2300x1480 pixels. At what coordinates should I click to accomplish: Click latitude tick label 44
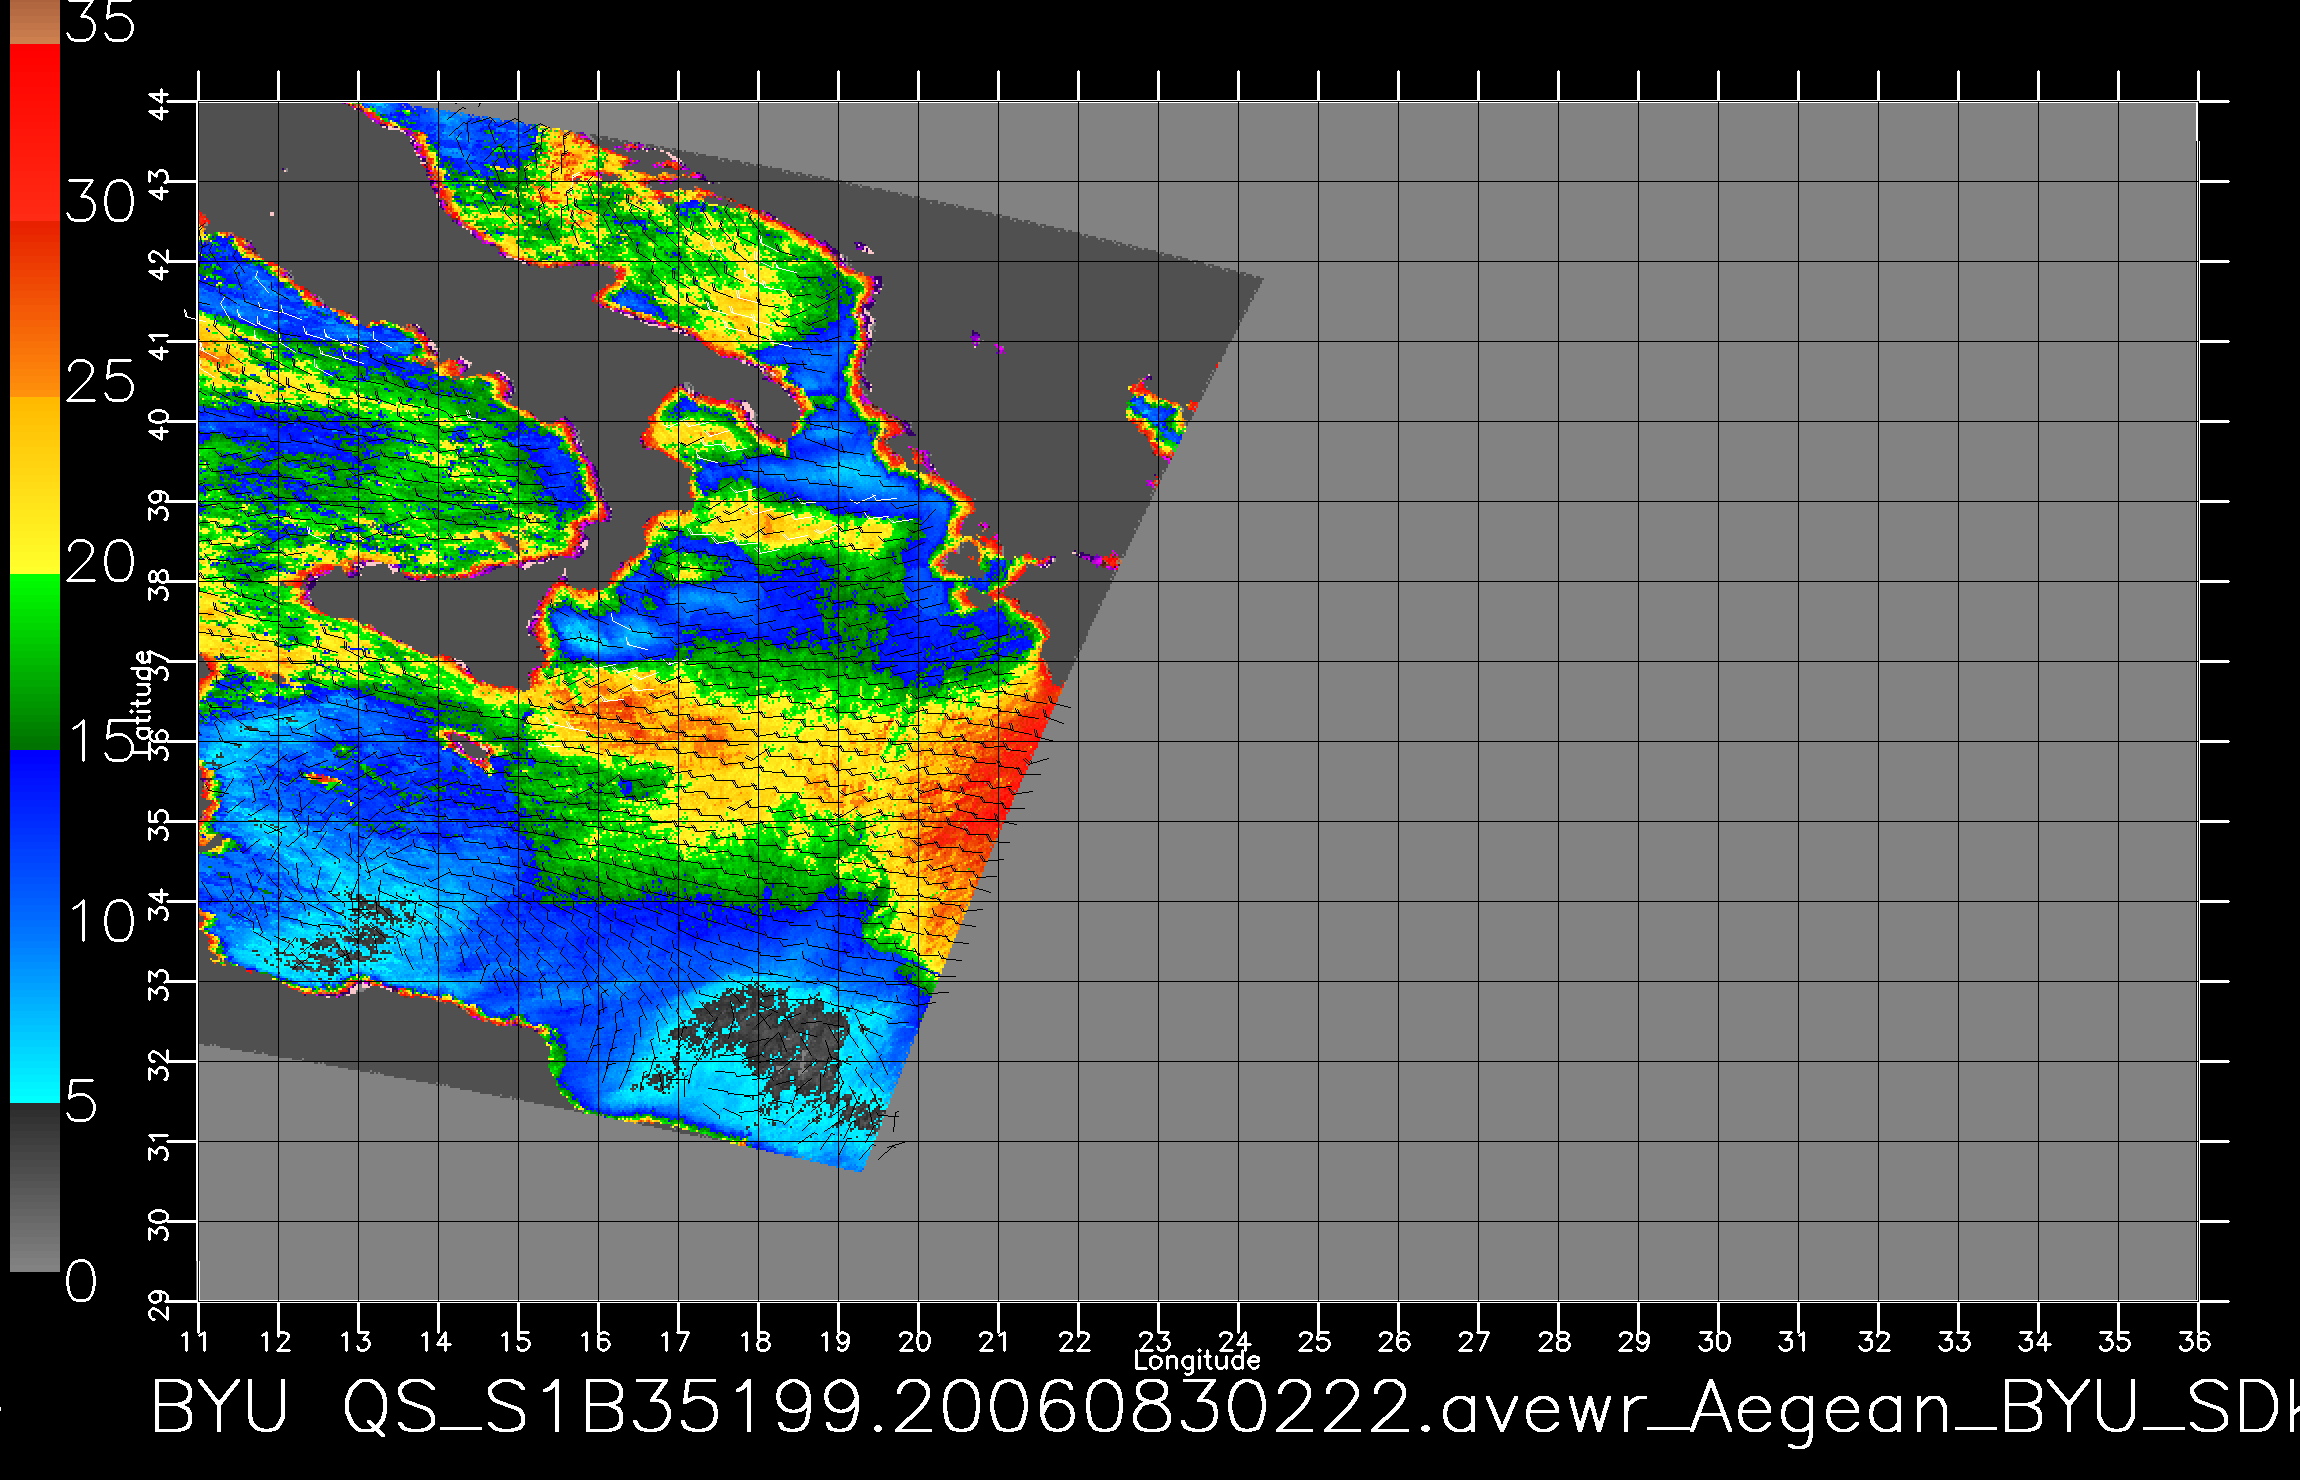[160, 103]
